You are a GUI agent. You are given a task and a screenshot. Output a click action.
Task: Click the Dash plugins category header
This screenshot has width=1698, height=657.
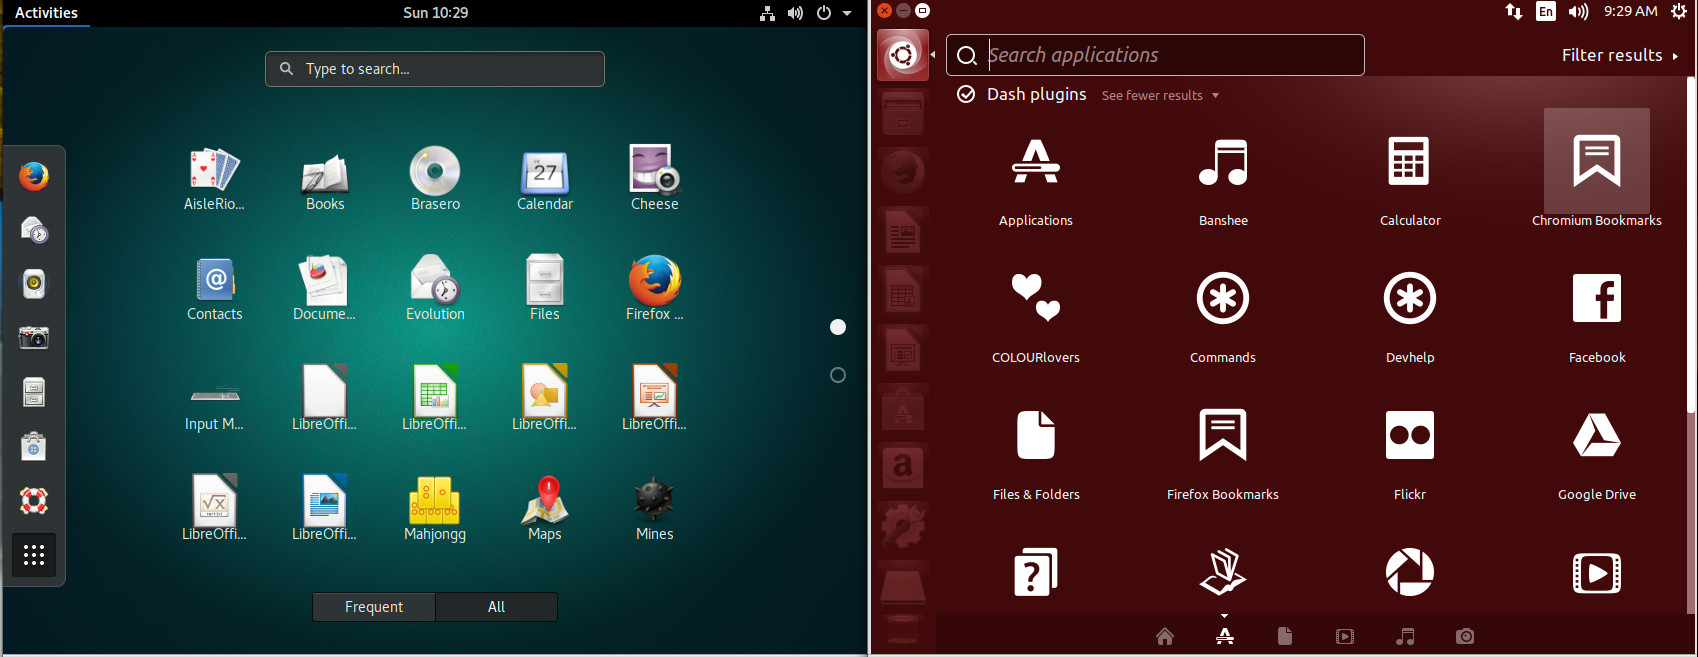coord(1036,94)
